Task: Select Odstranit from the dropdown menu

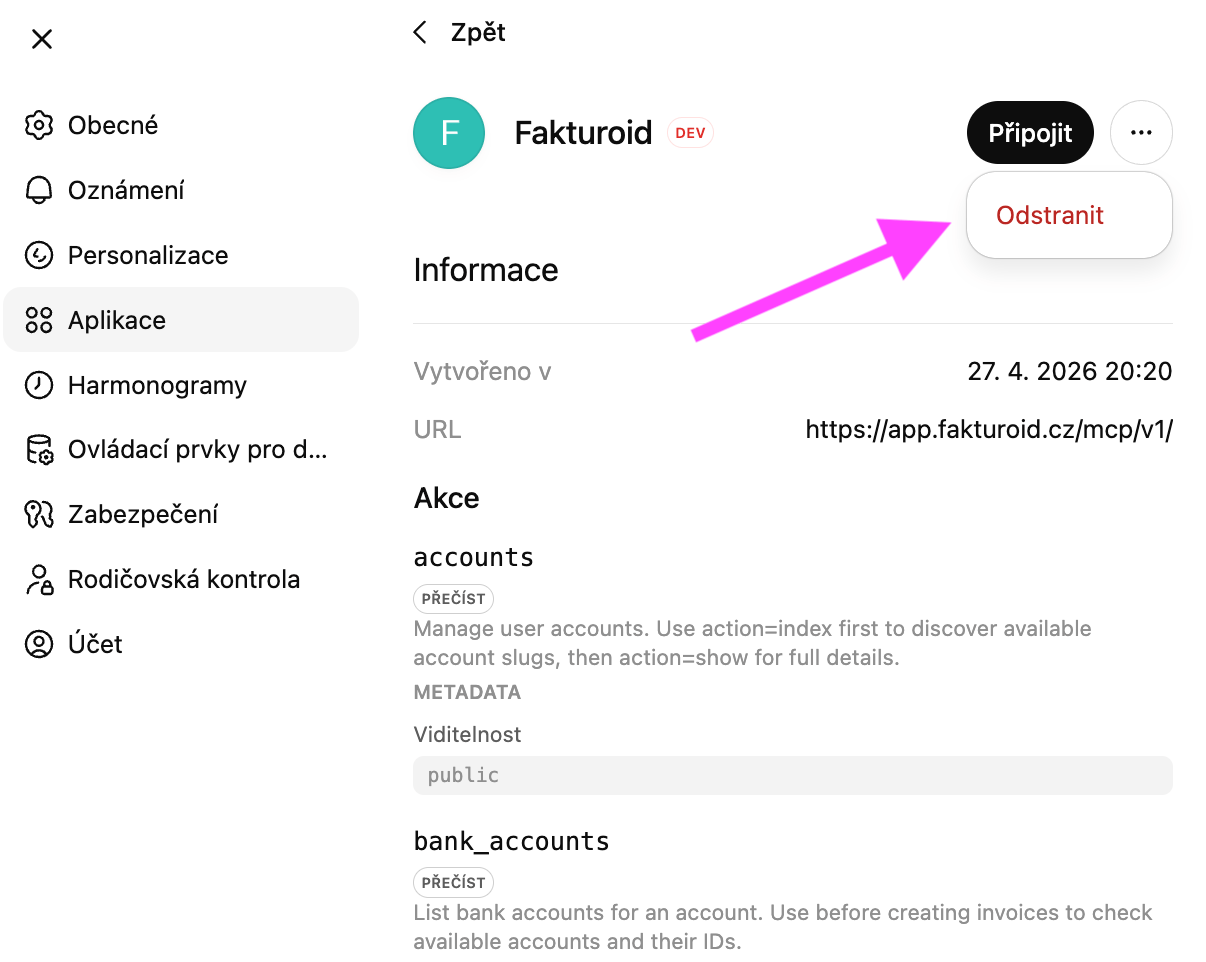Action: 1050,216
